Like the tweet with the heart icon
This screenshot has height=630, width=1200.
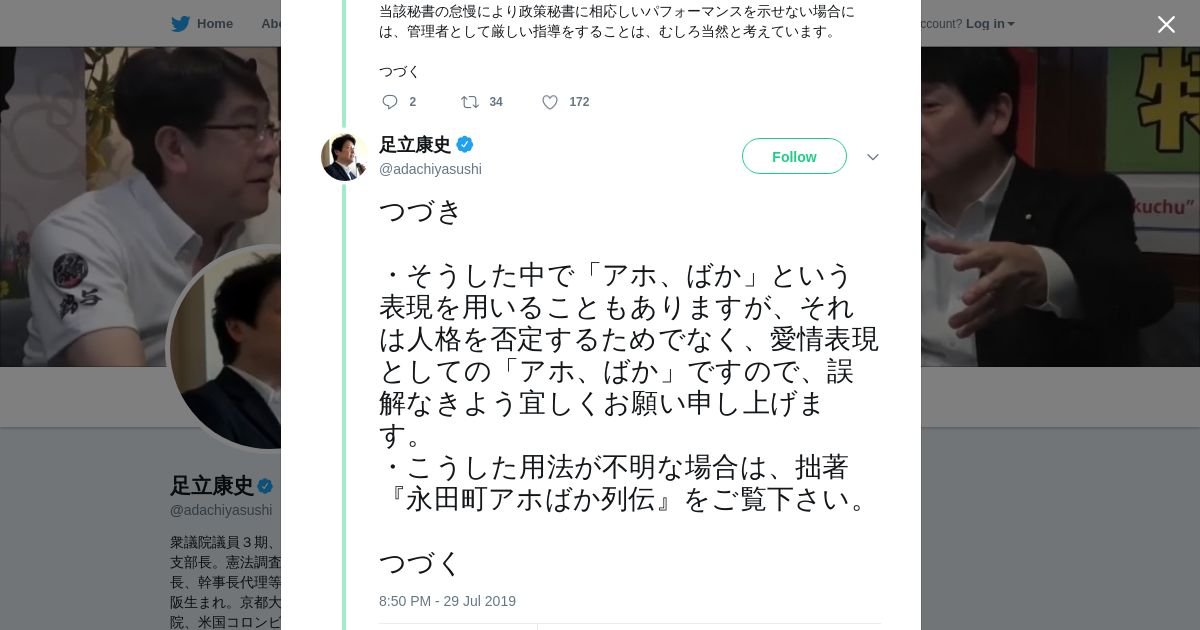(x=550, y=102)
